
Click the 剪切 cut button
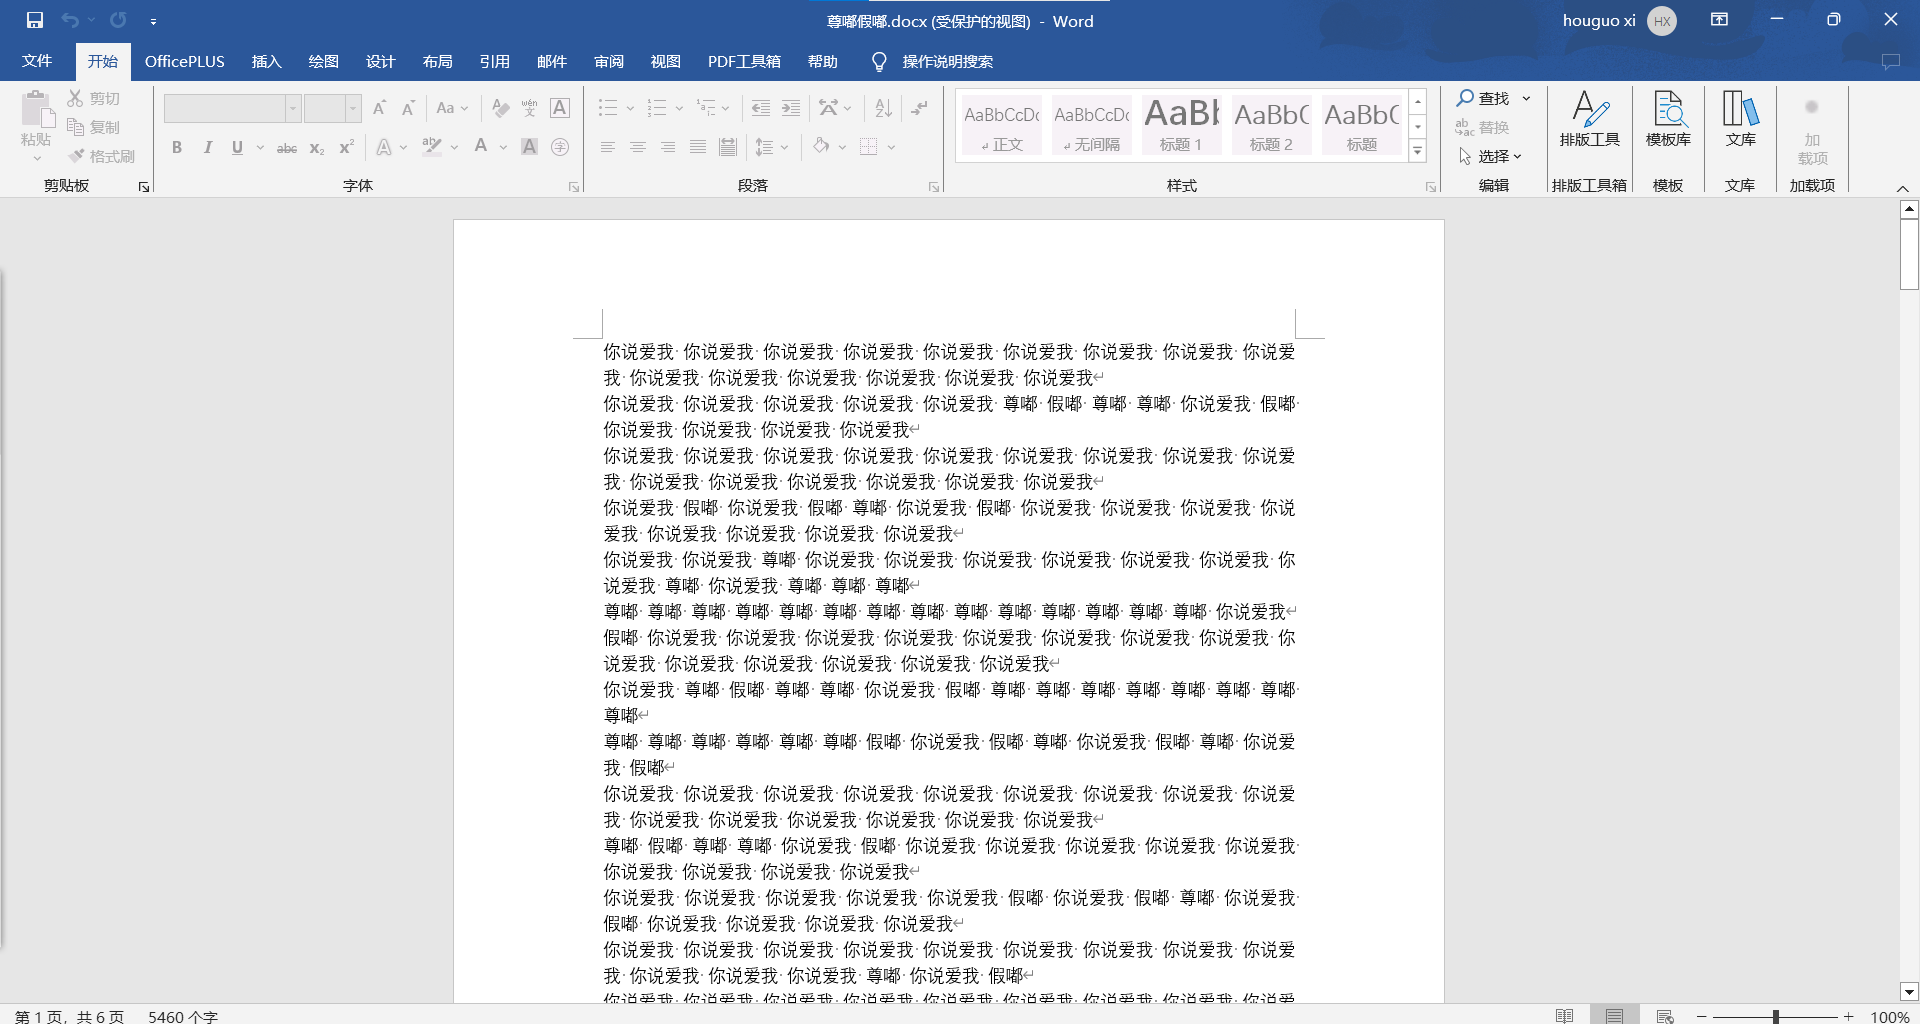pyautogui.click(x=95, y=98)
